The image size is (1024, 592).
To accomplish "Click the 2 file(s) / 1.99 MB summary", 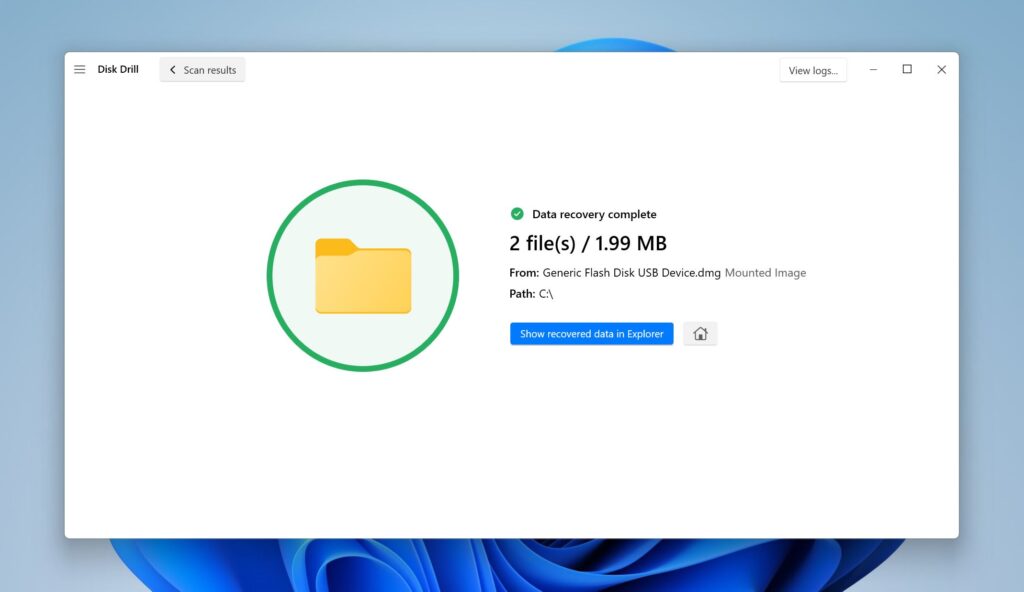I will pyautogui.click(x=588, y=242).
